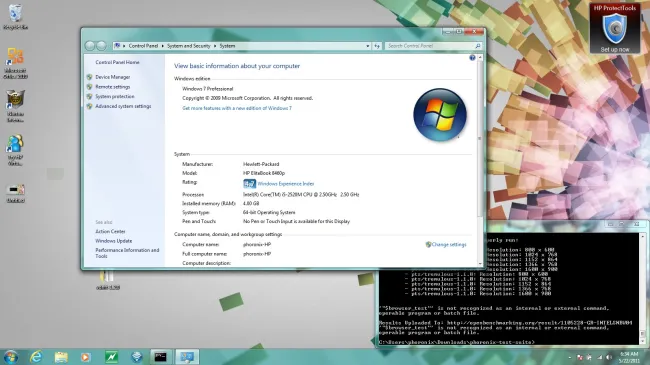The image size is (650, 365).
Task: Click the network signal icon in system tray
Action: [x=599, y=357]
